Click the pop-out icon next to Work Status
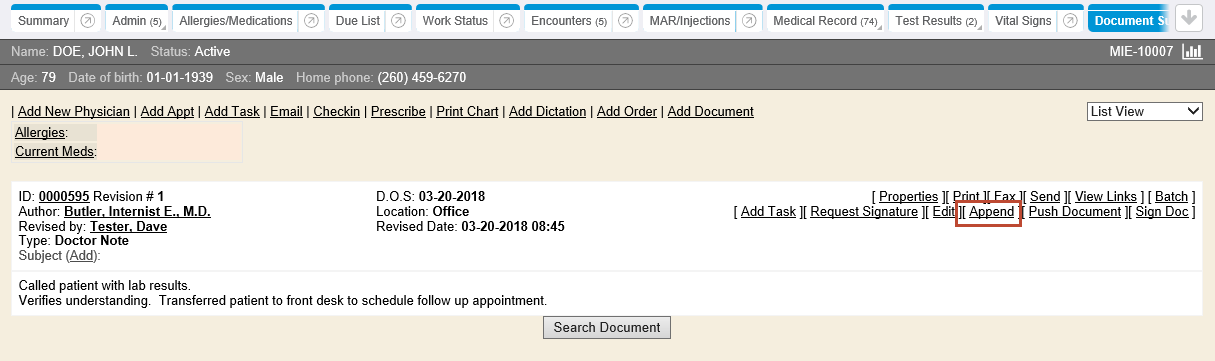 (507, 21)
